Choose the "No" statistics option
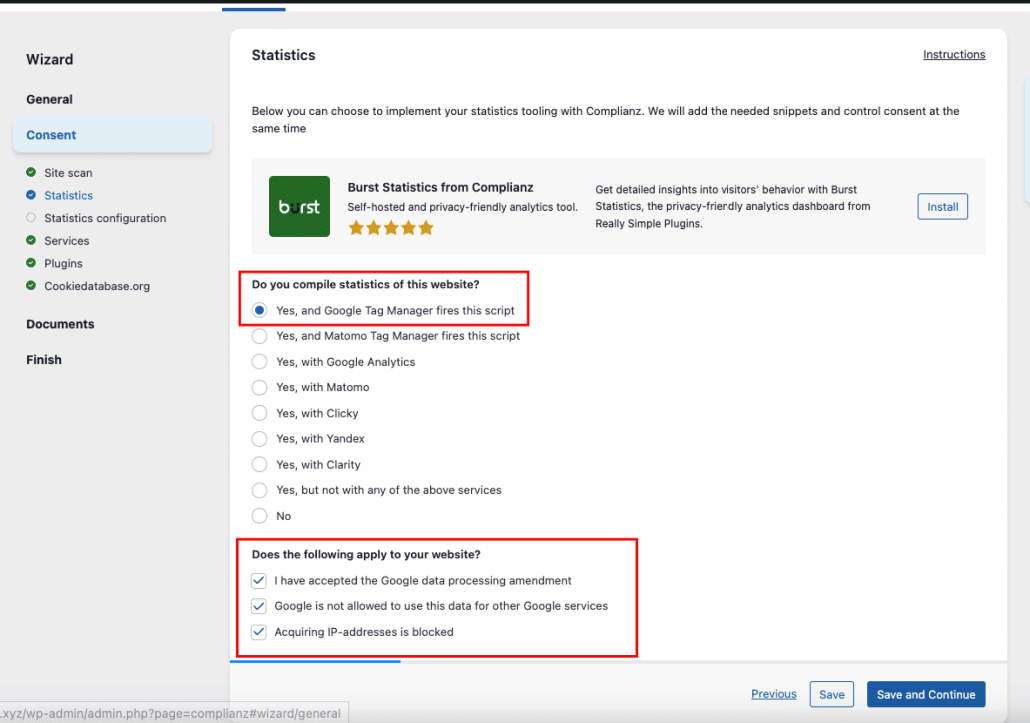1030x723 pixels. click(x=259, y=515)
